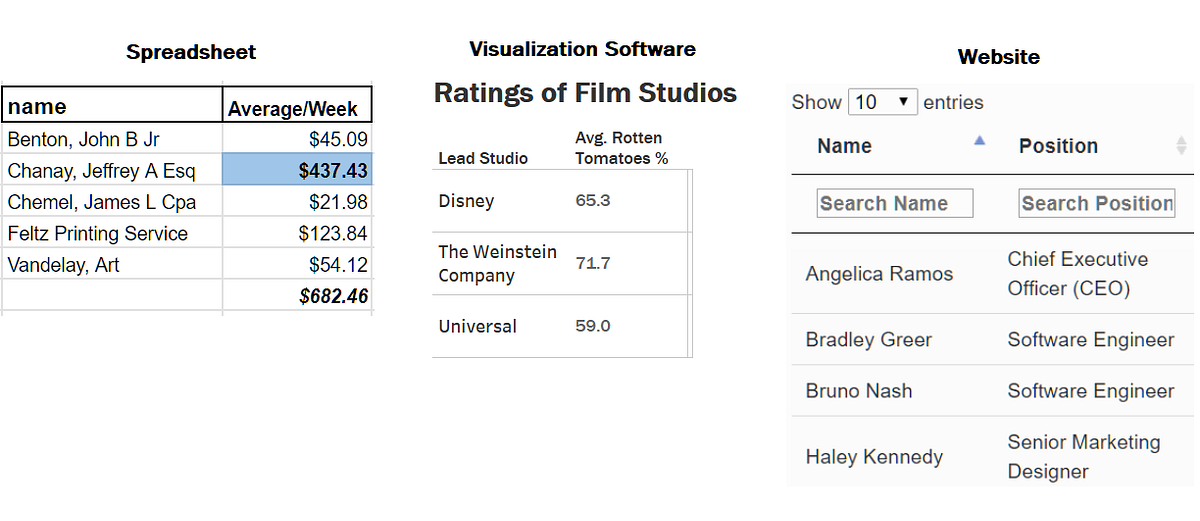Select the Benton, John B Jr cell
The image size is (1200, 521).
pyautogui.click(x=112, y=139)
